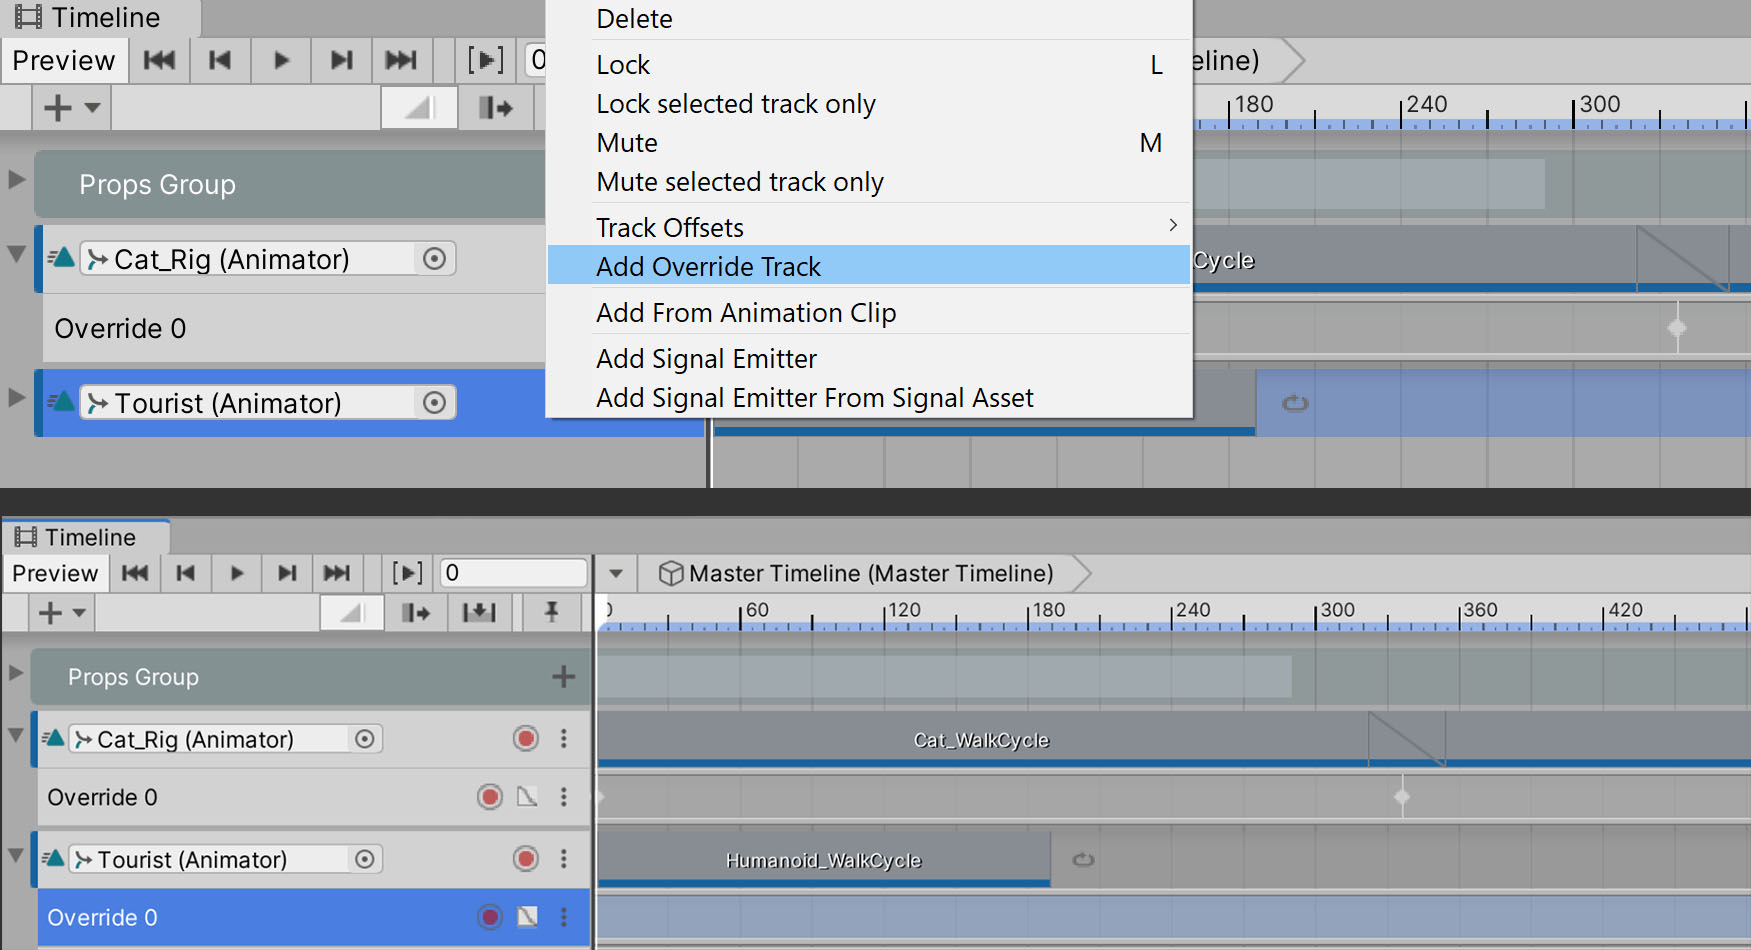
Task: Toggle the marker pin icon in lower toolbar
Action: click(551, 613)
